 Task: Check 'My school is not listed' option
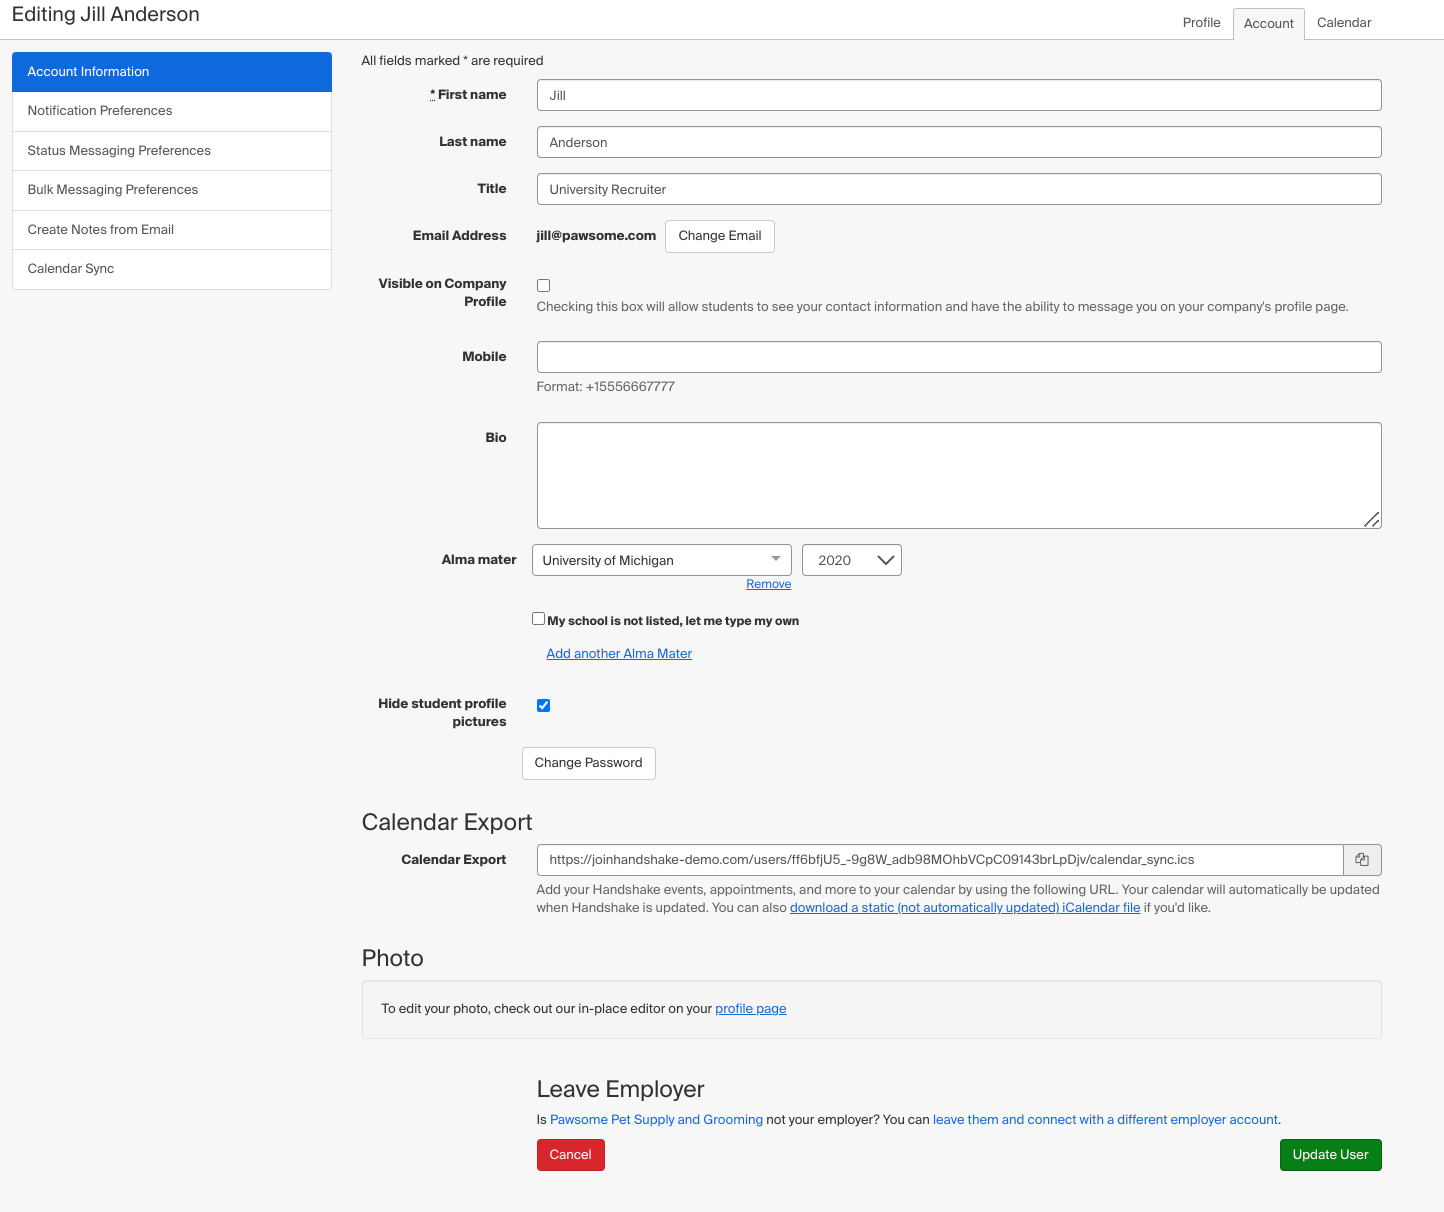pyautogui.click(x=538, y=618)
